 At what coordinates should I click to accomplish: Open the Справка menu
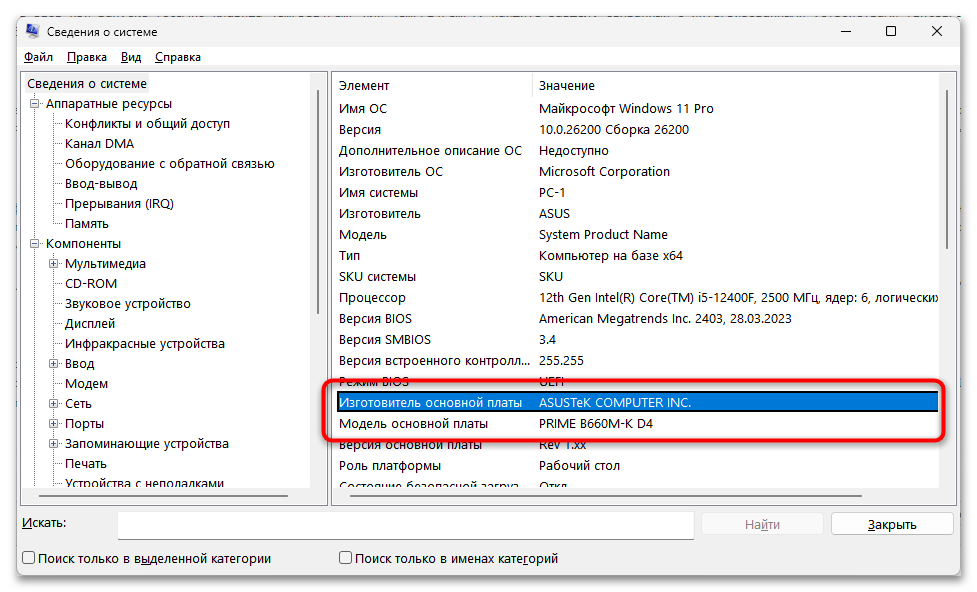(178, 57)
